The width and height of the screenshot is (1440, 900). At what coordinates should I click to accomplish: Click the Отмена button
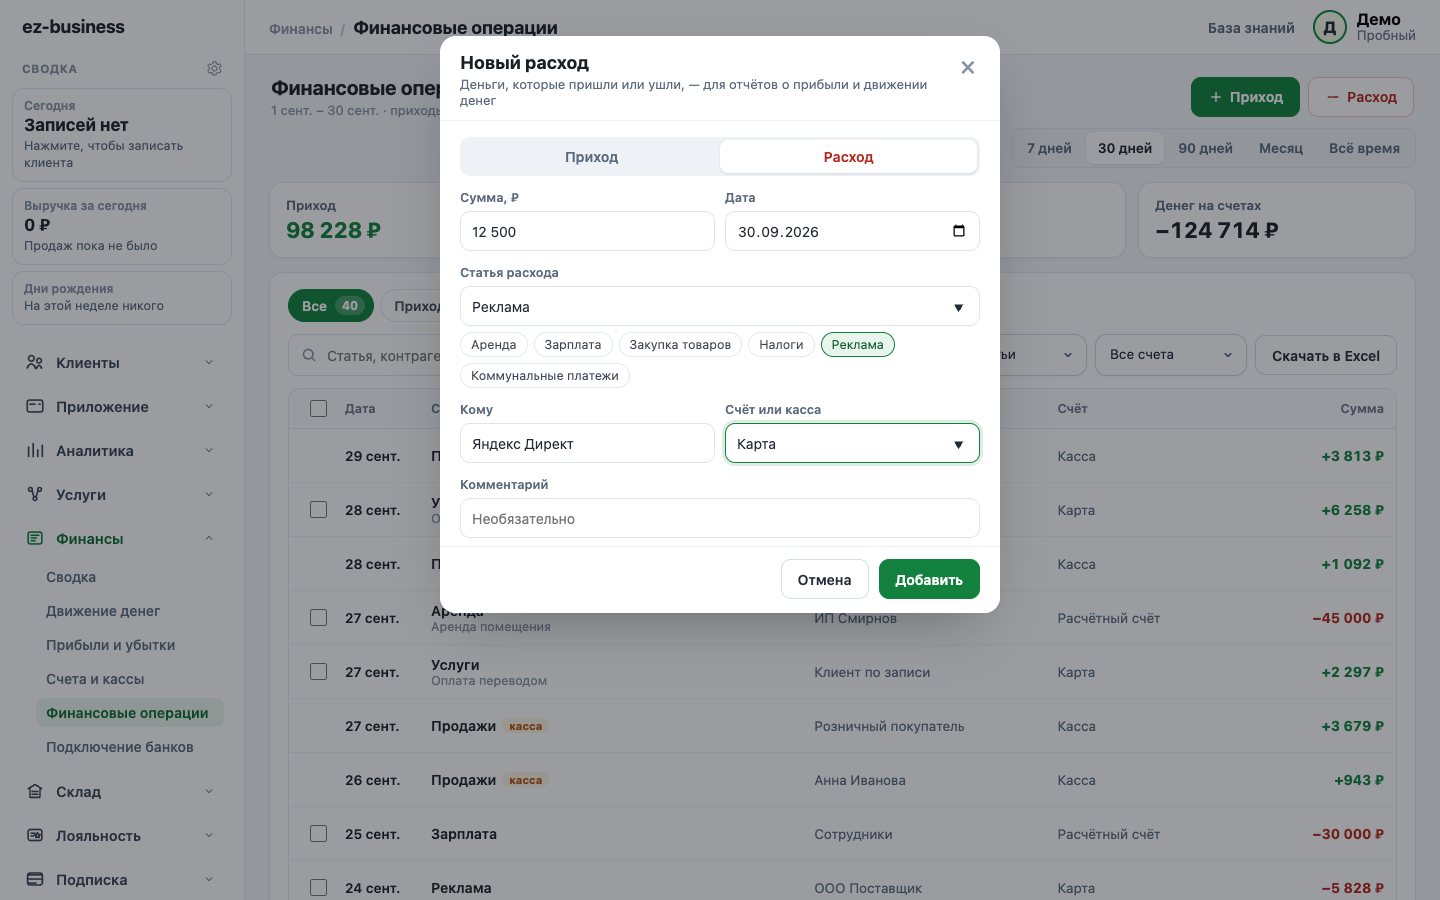tap(824, 579)
